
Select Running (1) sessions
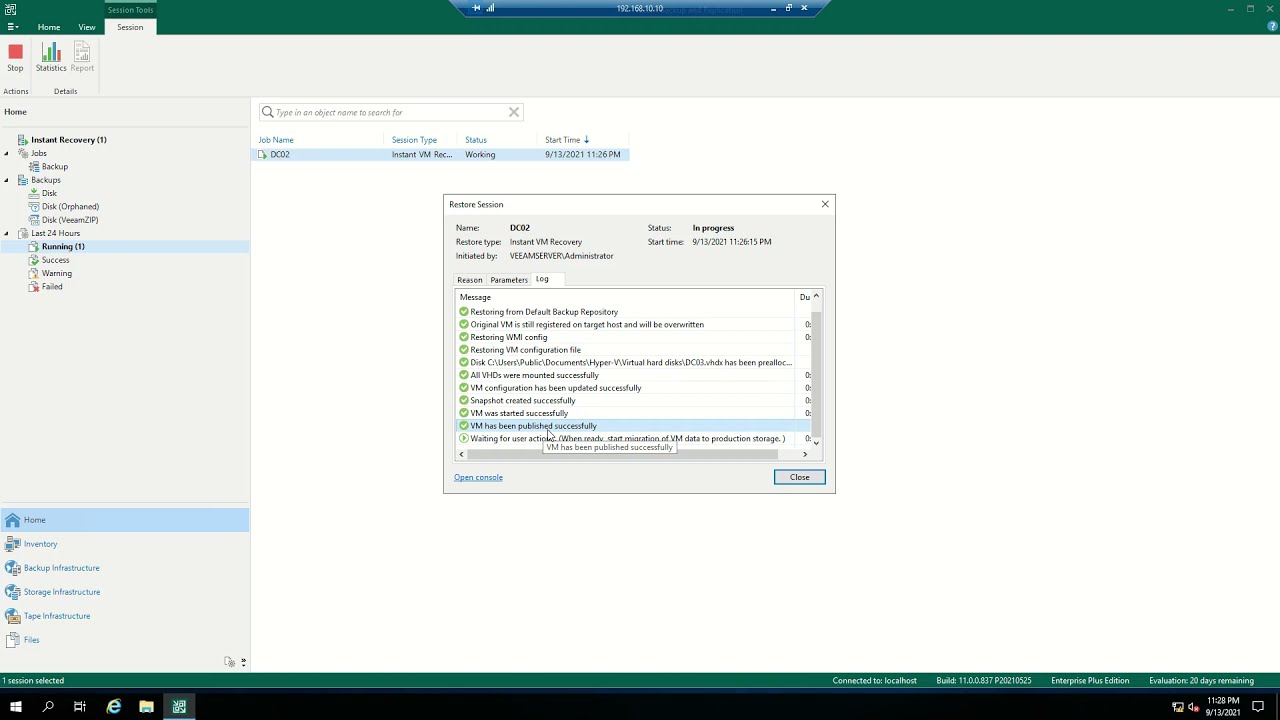[x=63, y=246]
